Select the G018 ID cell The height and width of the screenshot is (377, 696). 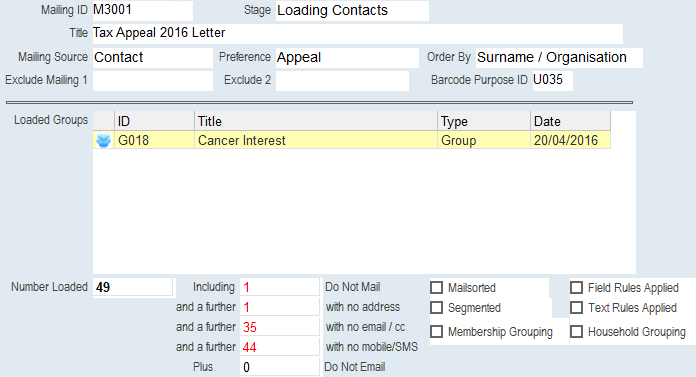(x=154, y=140)
